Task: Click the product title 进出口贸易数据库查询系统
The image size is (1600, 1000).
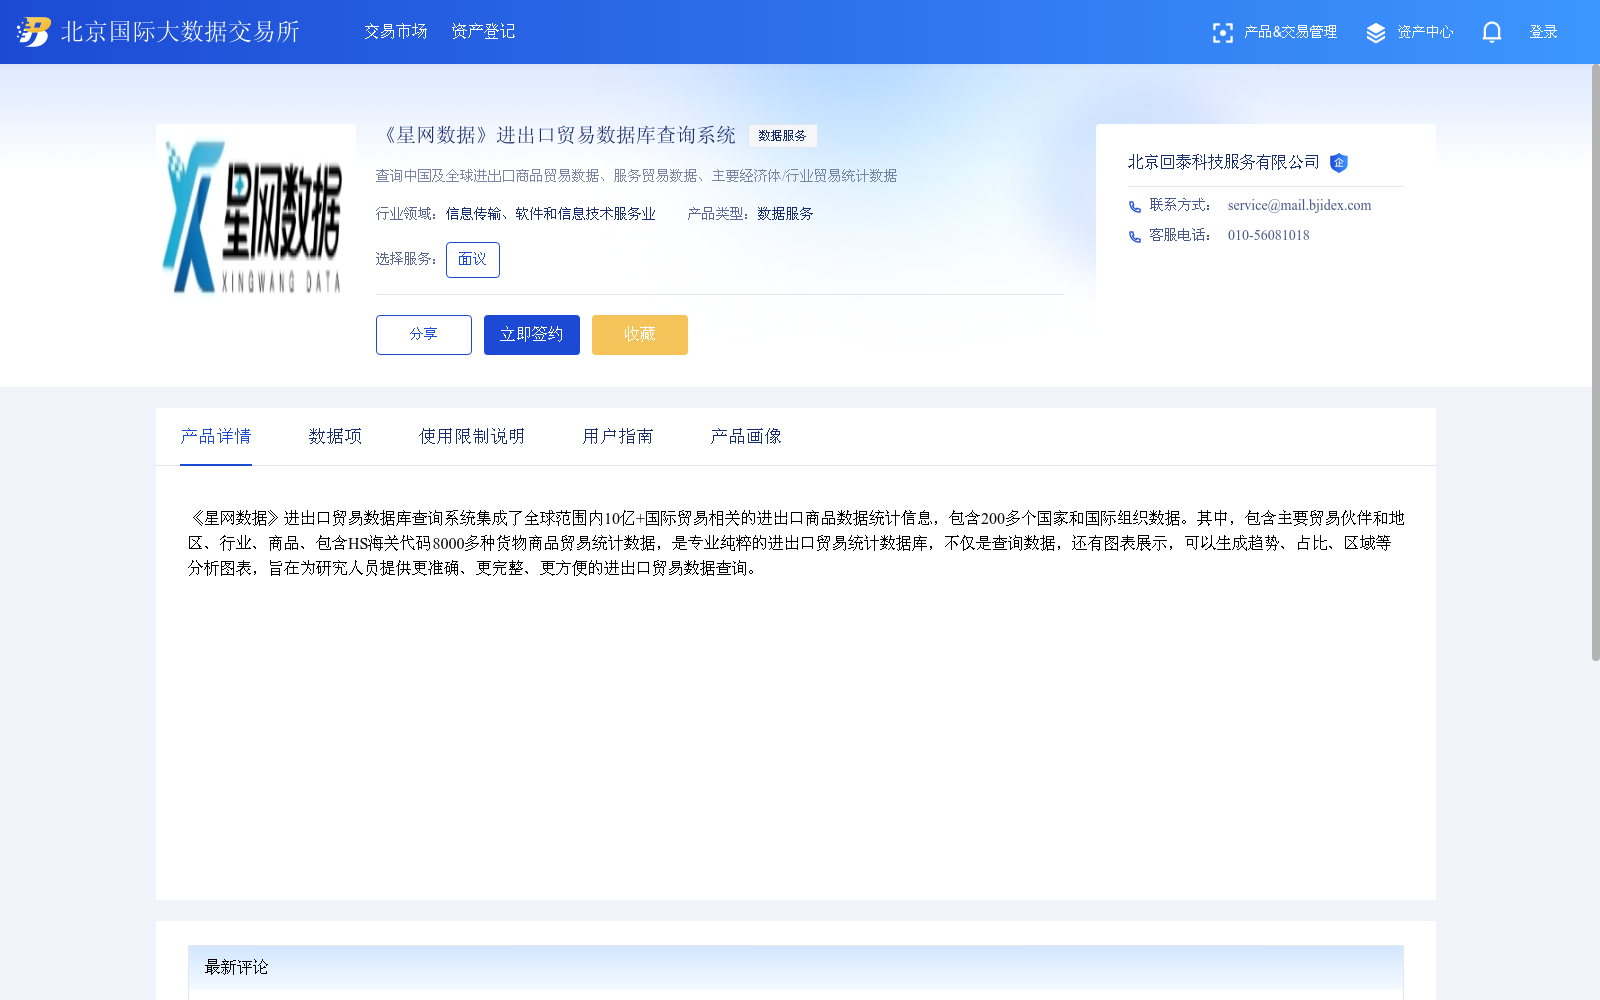Action: (x=556, y=135)
